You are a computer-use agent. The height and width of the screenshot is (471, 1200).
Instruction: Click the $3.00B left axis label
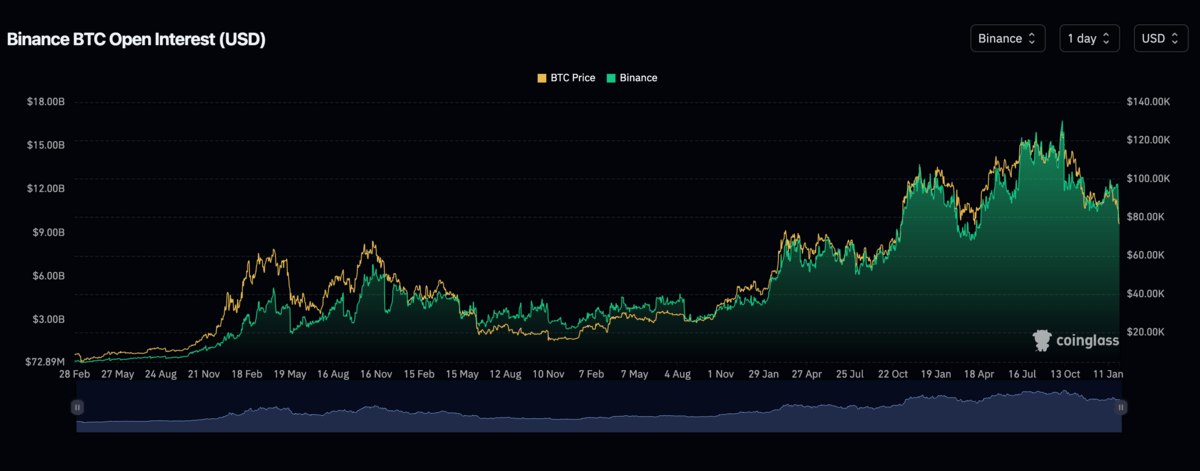click(x=48, y=319)
